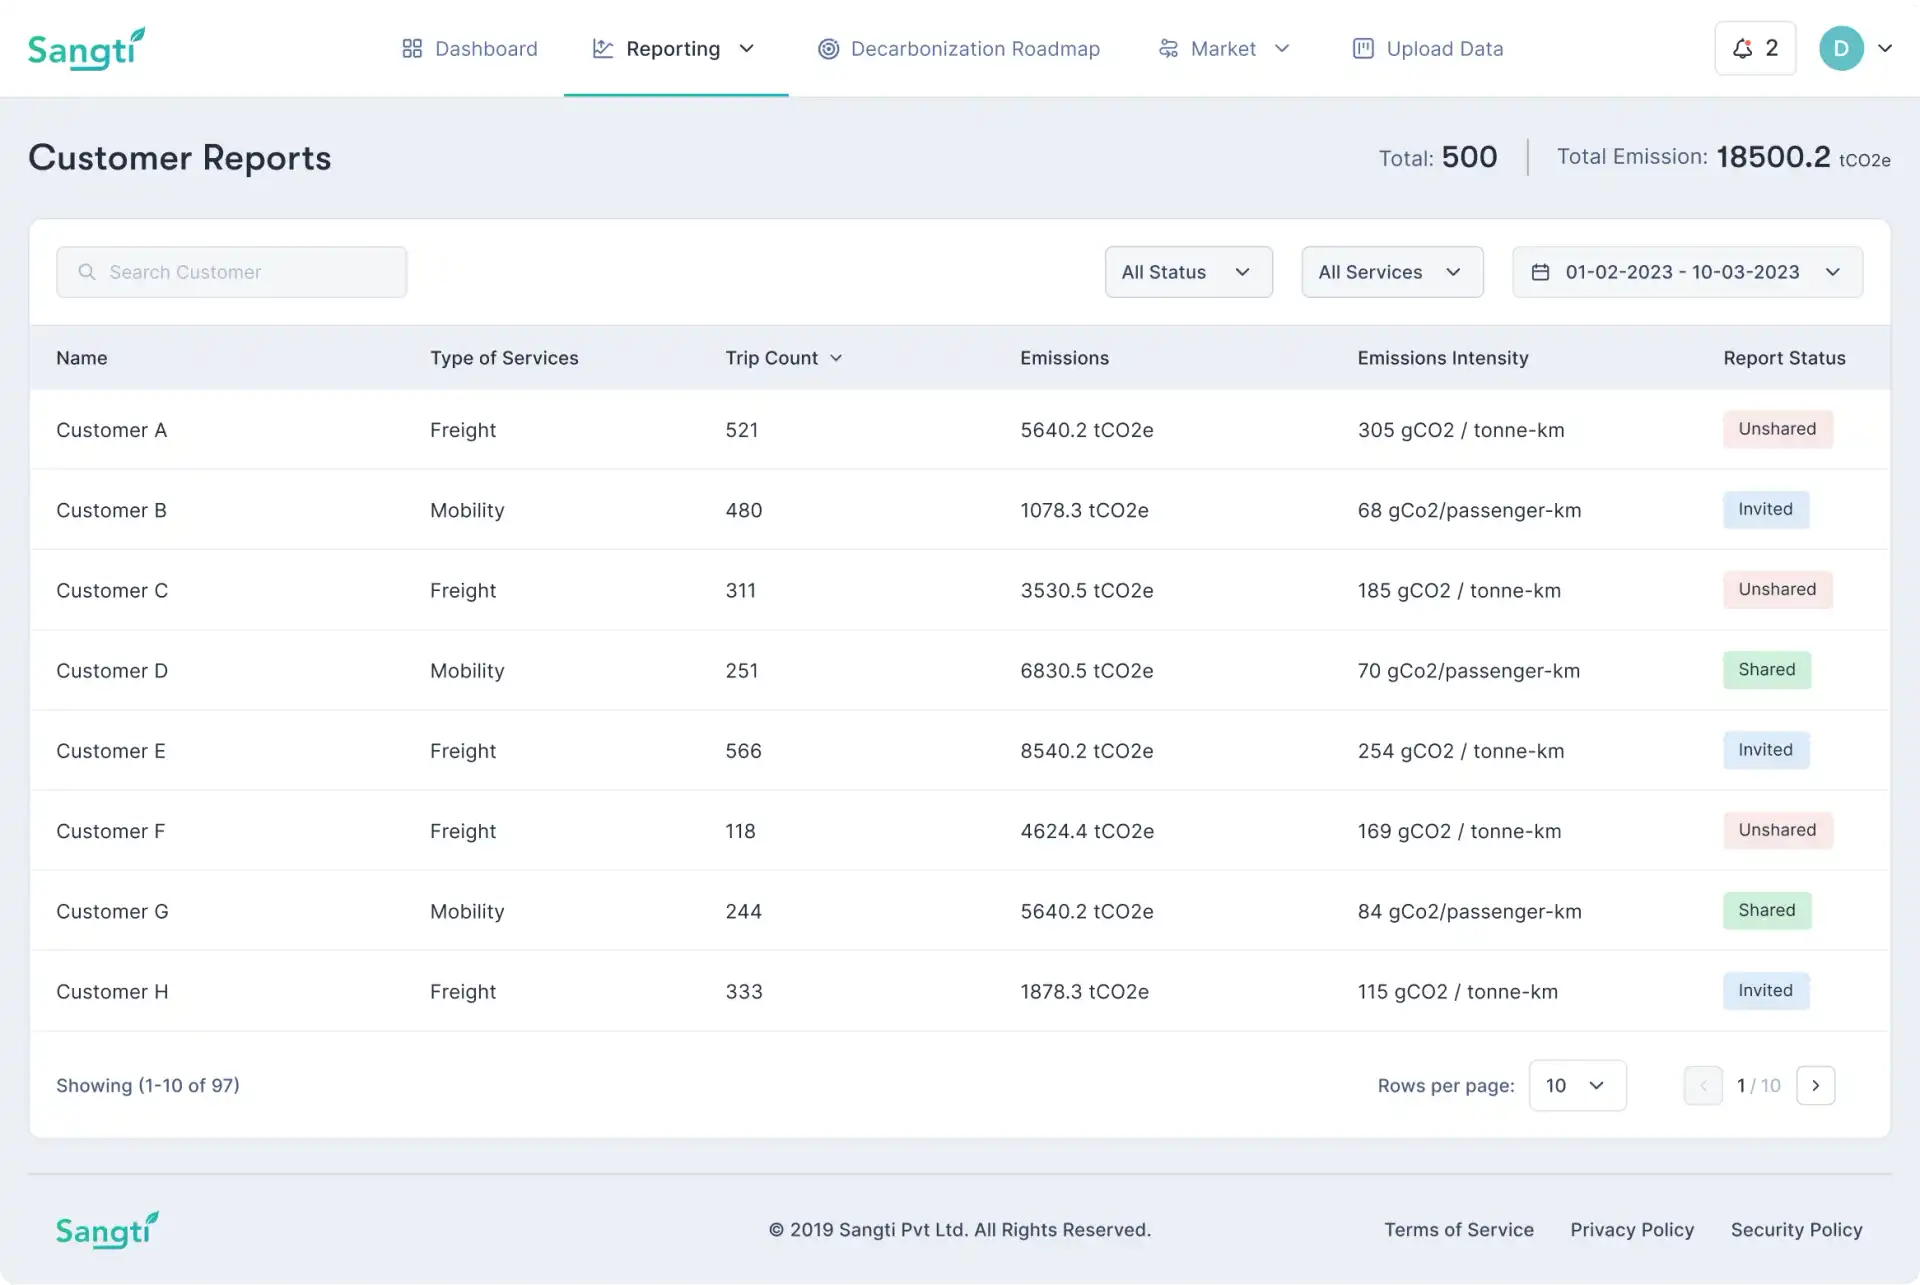The height and width of the screenshot is (1285, 1920).
Task: Click Invited status for Customer H
Action: click(x=1765, y=990)
